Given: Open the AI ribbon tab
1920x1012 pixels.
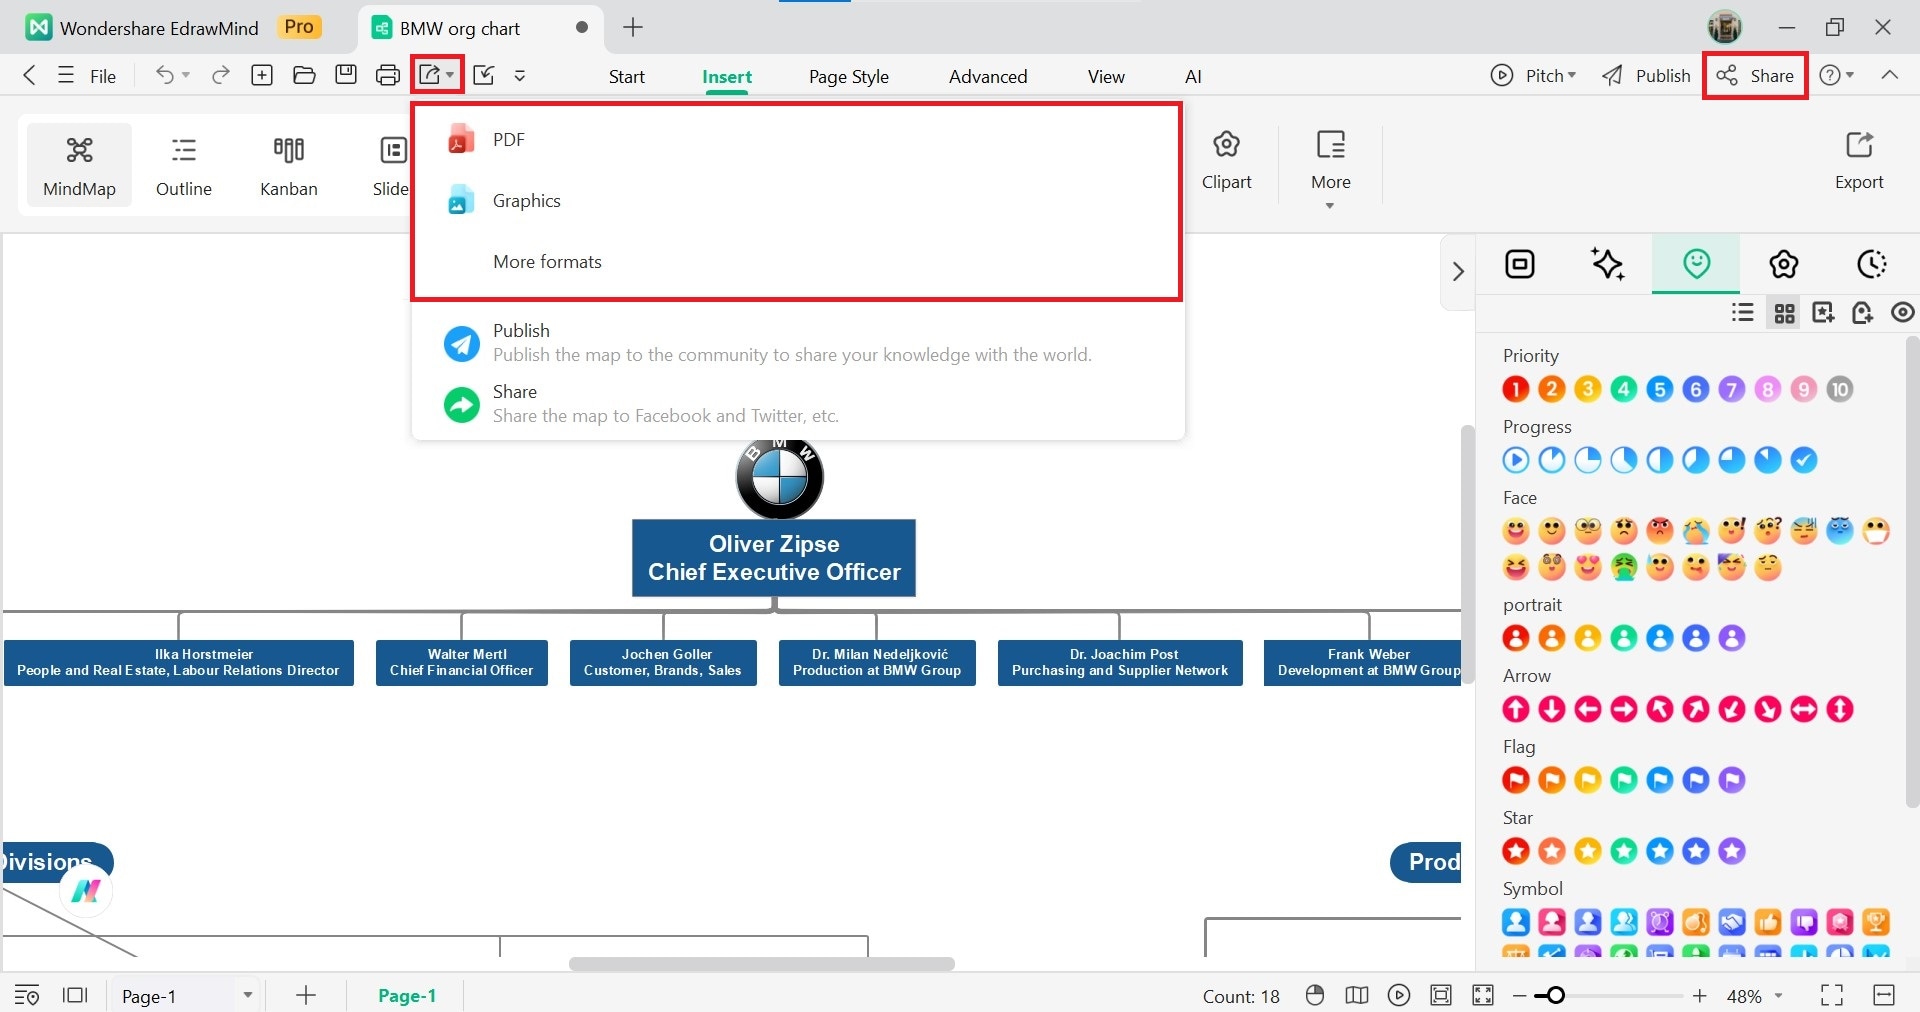Looking at the screenshot, I should 1193,76.
